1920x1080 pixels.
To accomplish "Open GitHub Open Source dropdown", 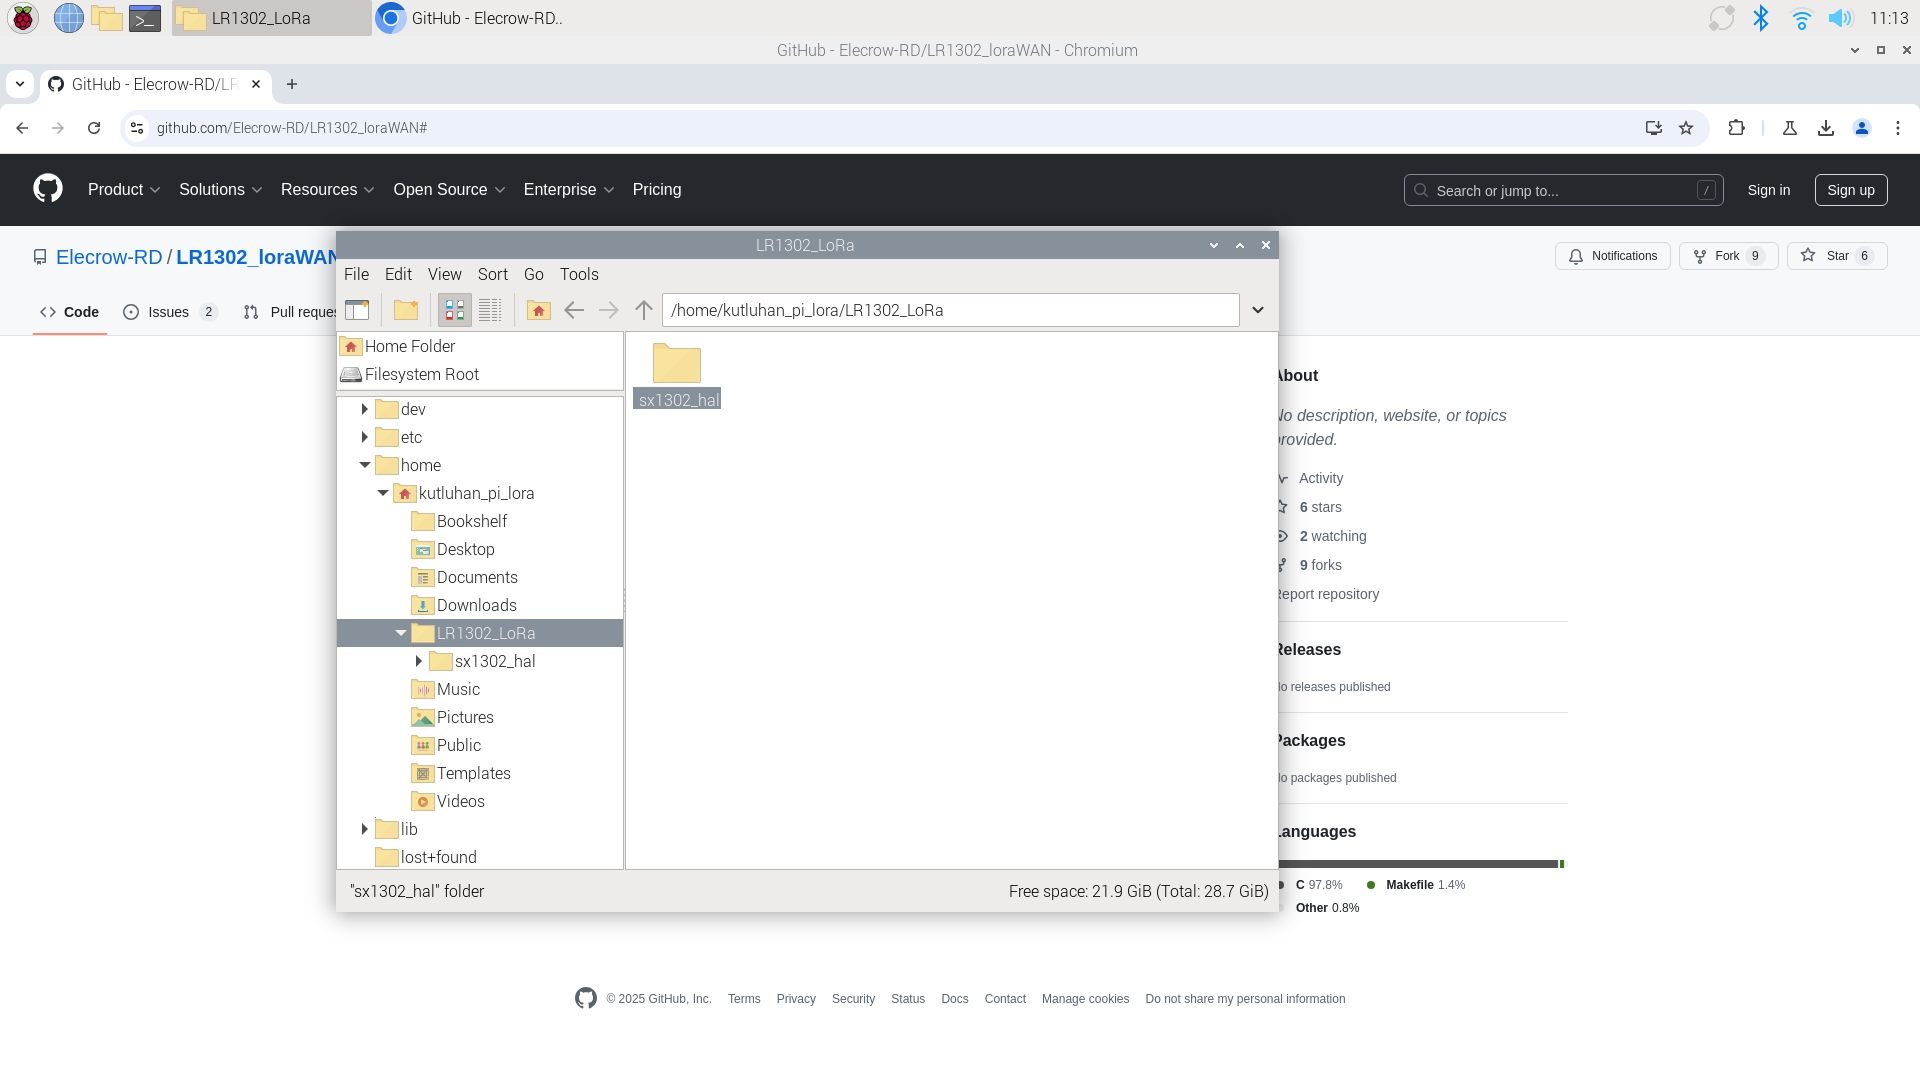I will [449, 190].
